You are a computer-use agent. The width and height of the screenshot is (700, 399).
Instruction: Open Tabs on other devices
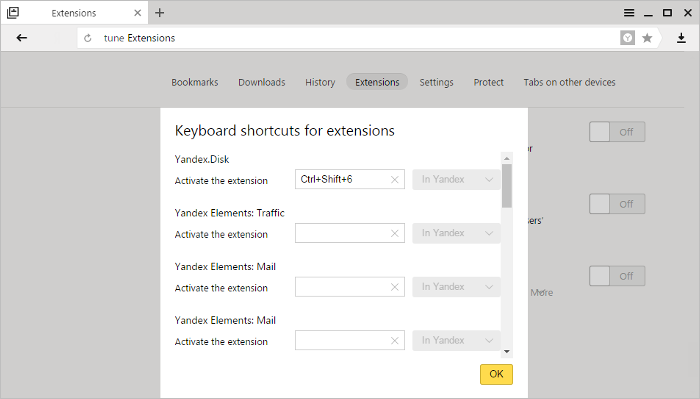[569, 82]
